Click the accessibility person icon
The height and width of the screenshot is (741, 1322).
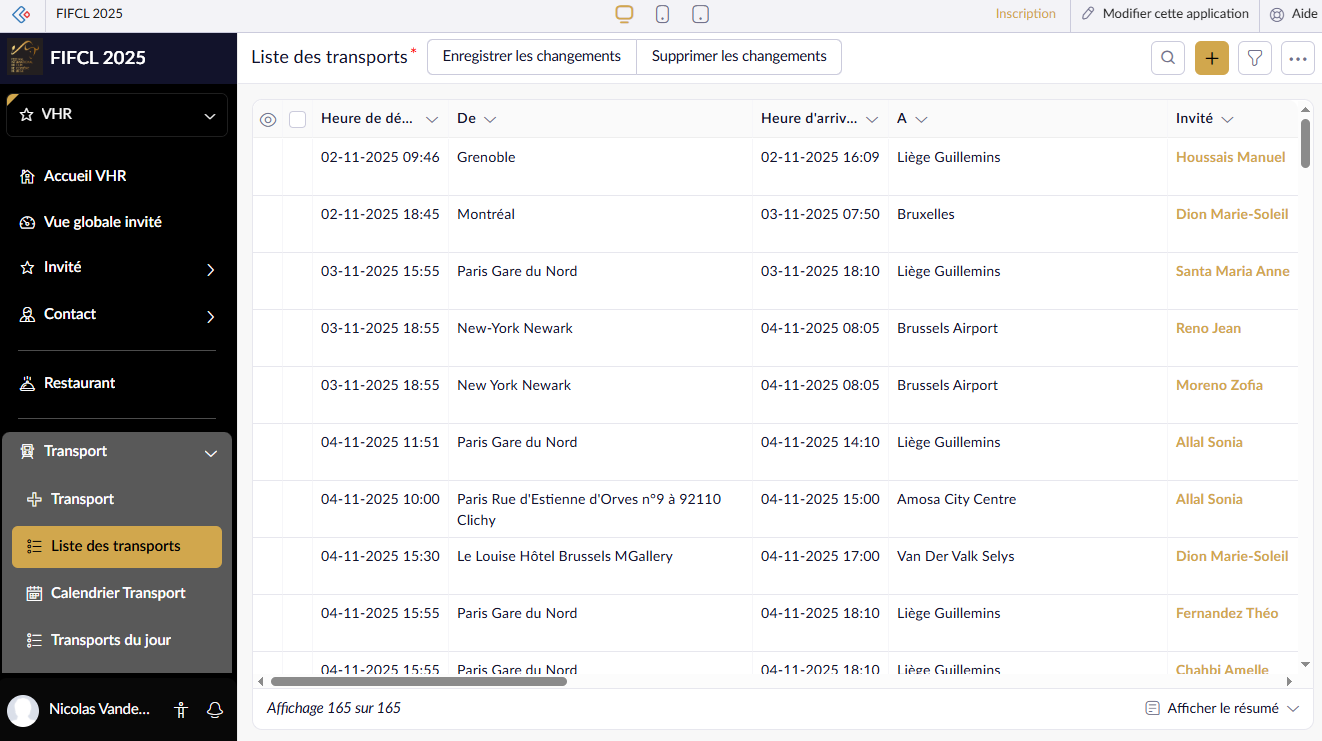tap(180, 710)
